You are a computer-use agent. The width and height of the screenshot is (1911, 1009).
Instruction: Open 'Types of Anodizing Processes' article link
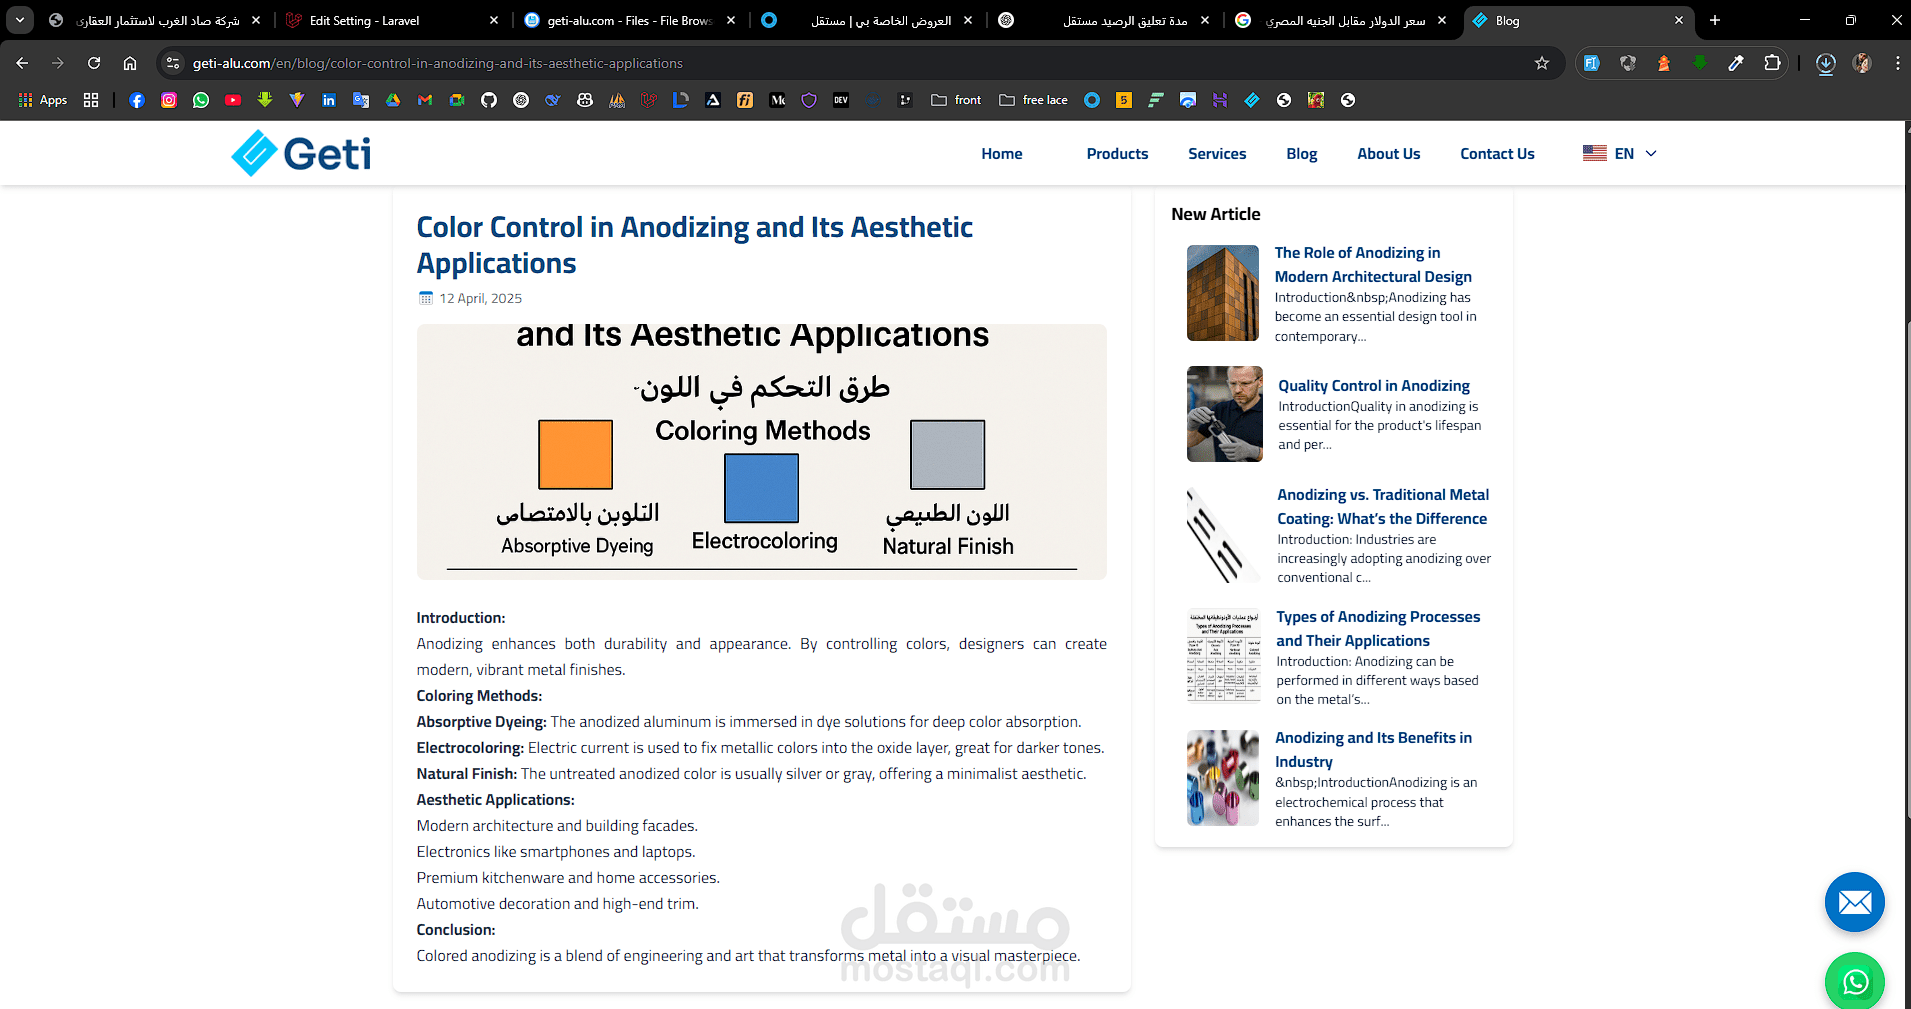click(x=1378, y=629)
